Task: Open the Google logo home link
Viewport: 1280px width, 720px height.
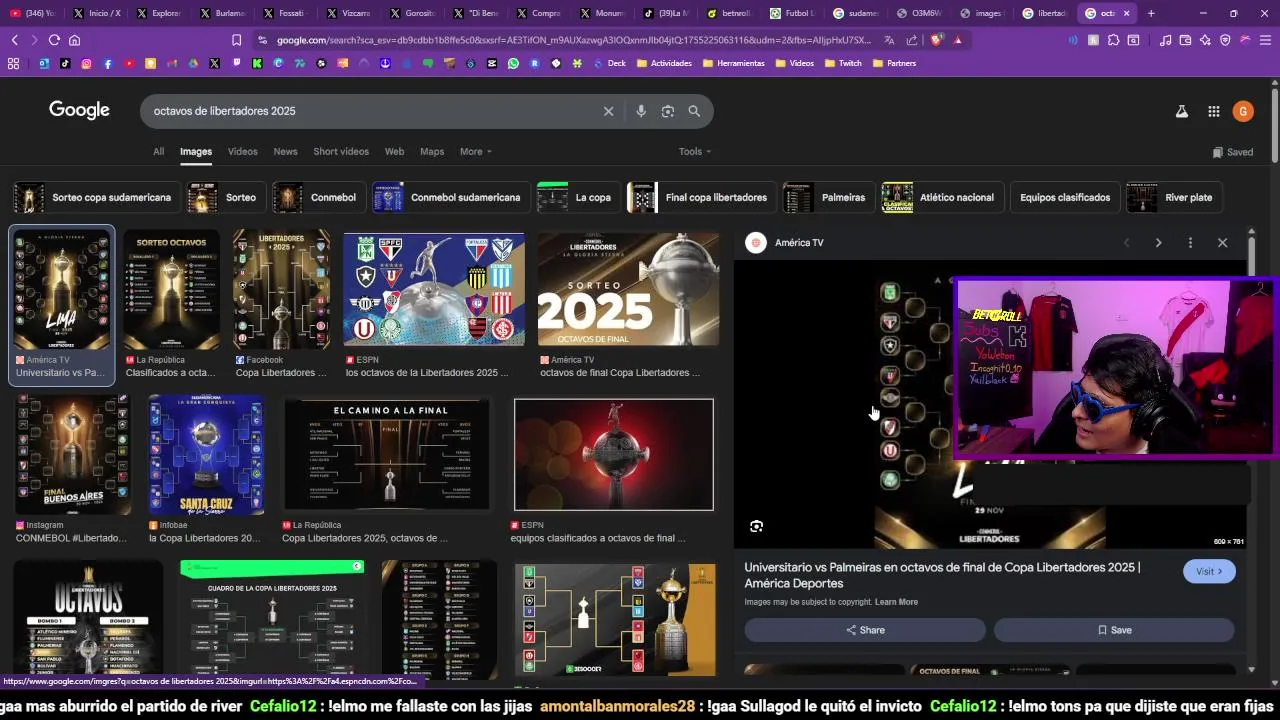Action: (x=79, y=110)
